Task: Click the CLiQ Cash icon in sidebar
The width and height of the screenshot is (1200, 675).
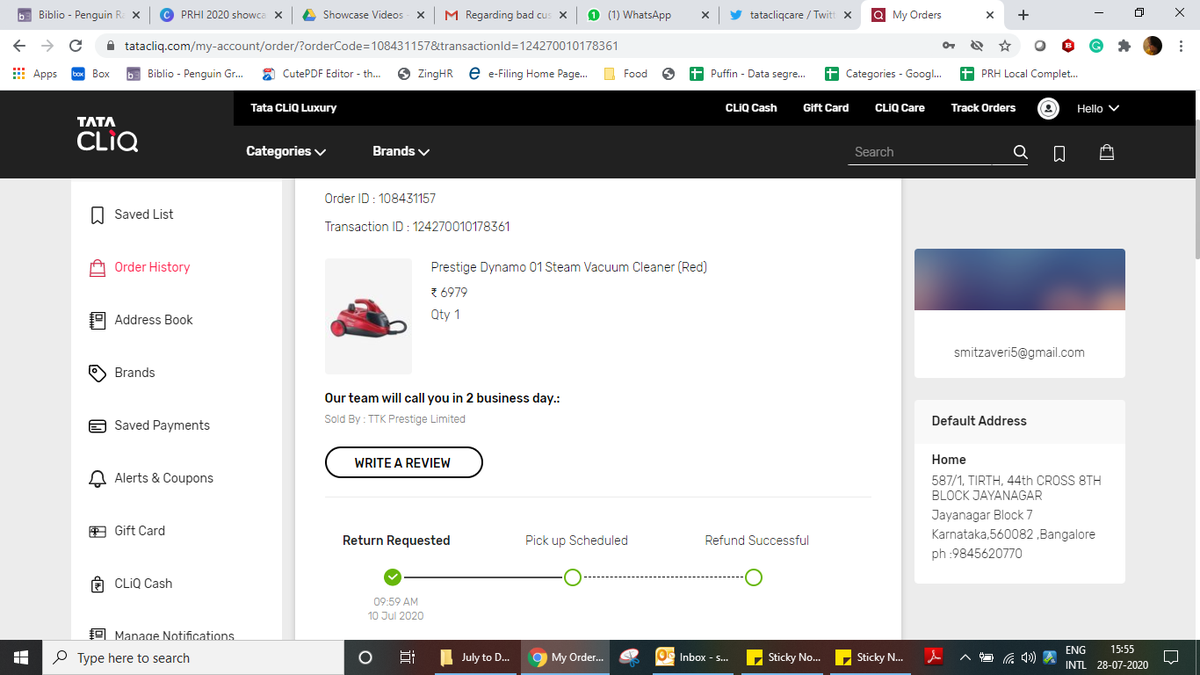Action: tap(98, 584)
